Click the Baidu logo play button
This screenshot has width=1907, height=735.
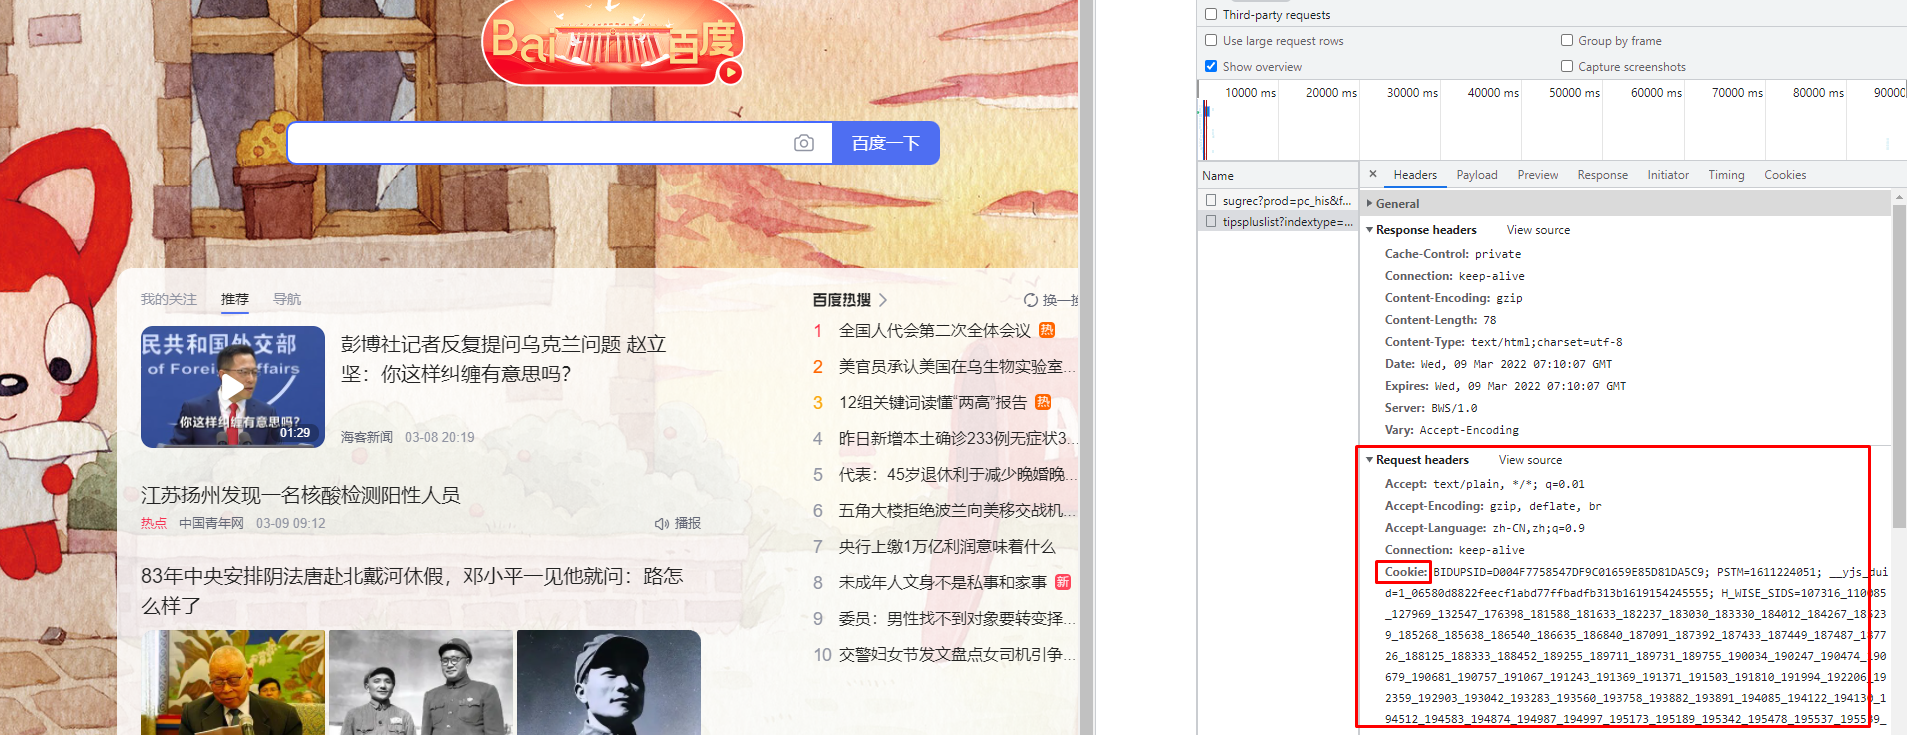click(731, 72)
